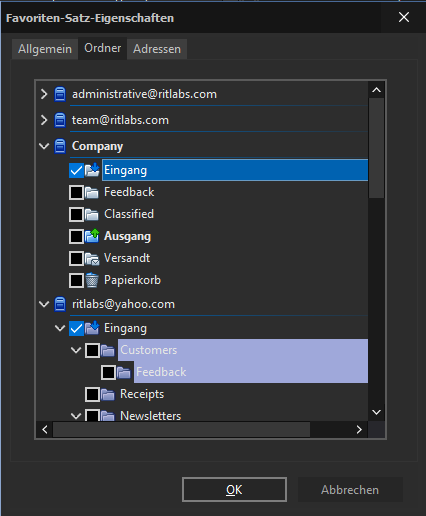The width and height of the screenshot is (426, 516).
Task: Click the vertical scrollbar down arrow
Action: coord(376,412)
